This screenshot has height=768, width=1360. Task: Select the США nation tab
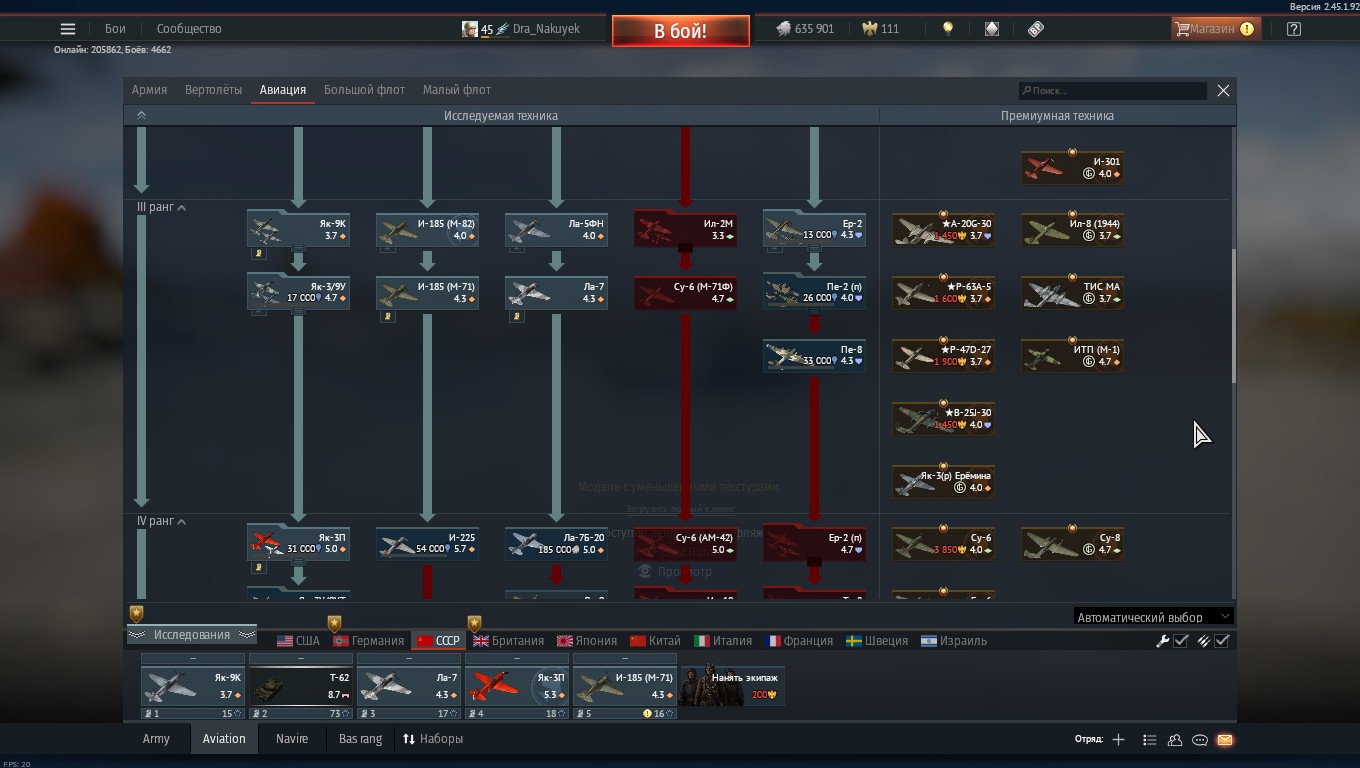[299, 641]
